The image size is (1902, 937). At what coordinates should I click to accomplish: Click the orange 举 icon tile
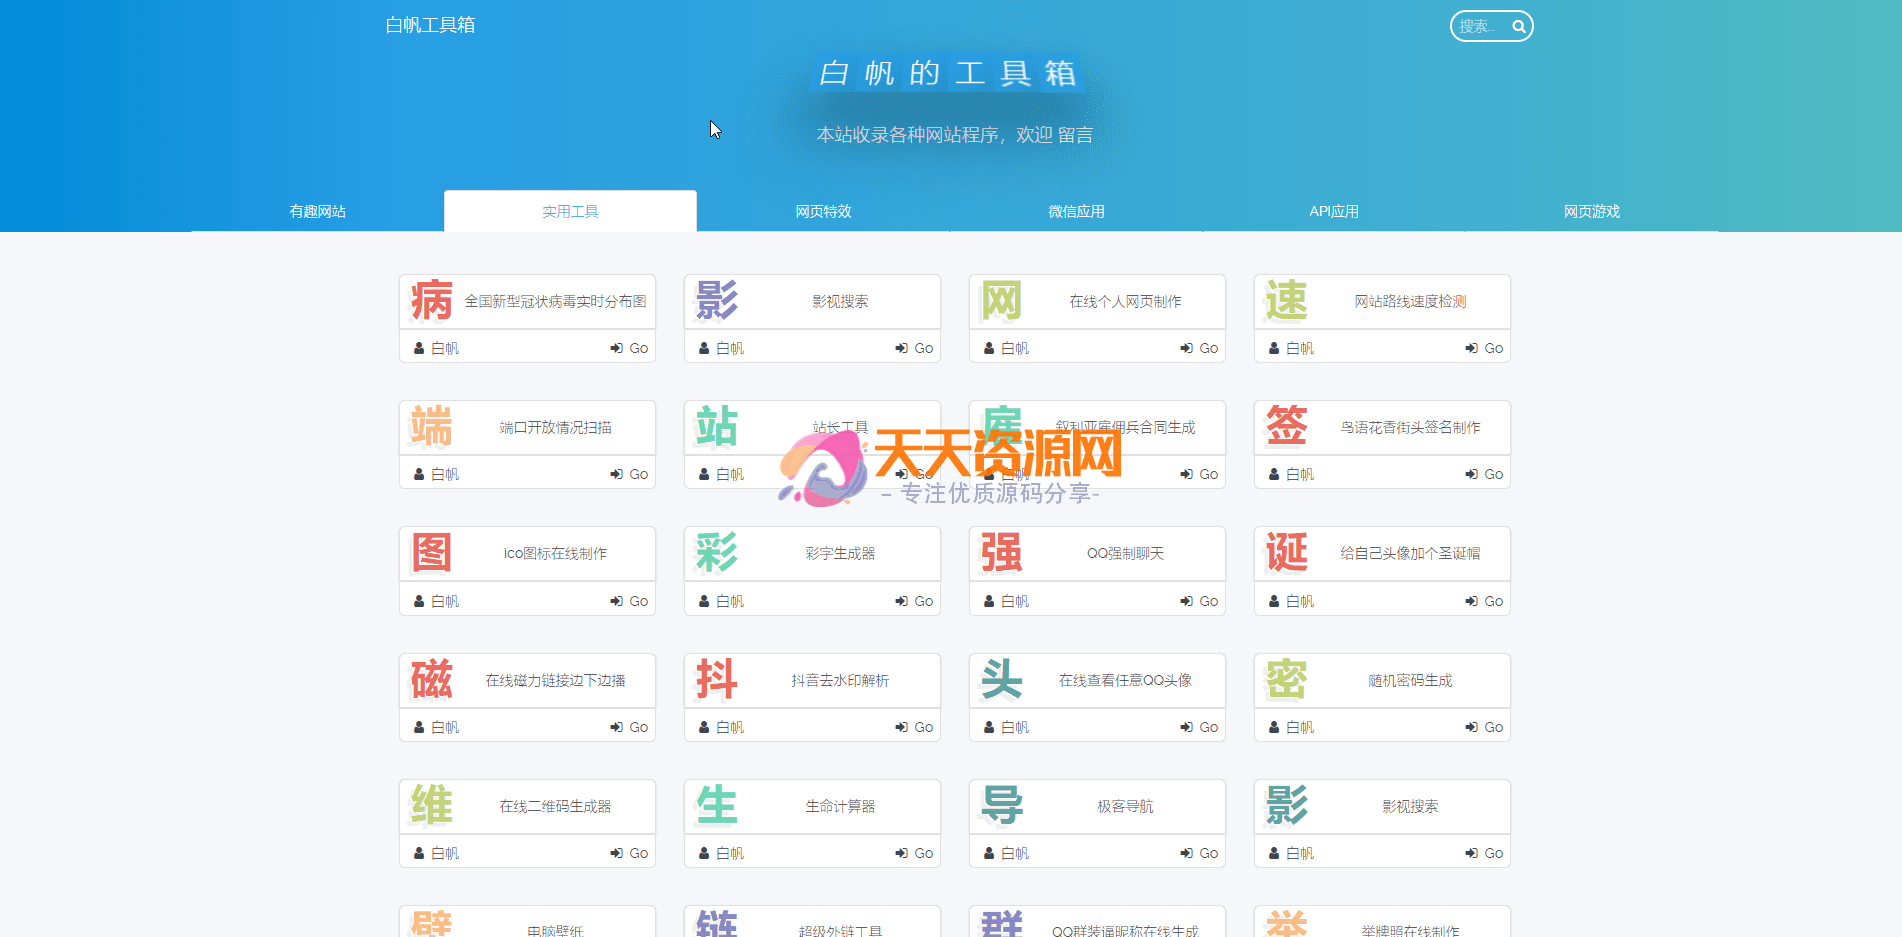click(1286, 924)
